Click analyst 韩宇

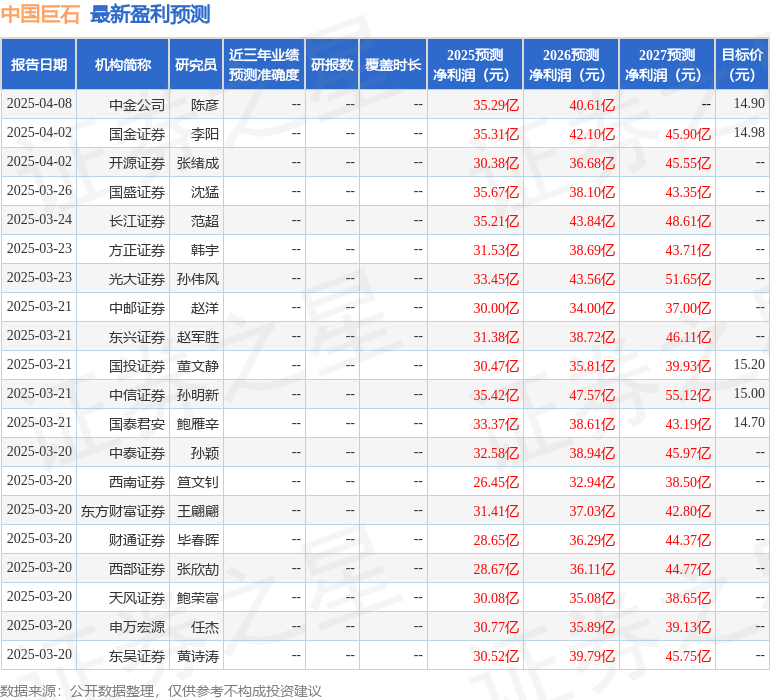point(205,250)
